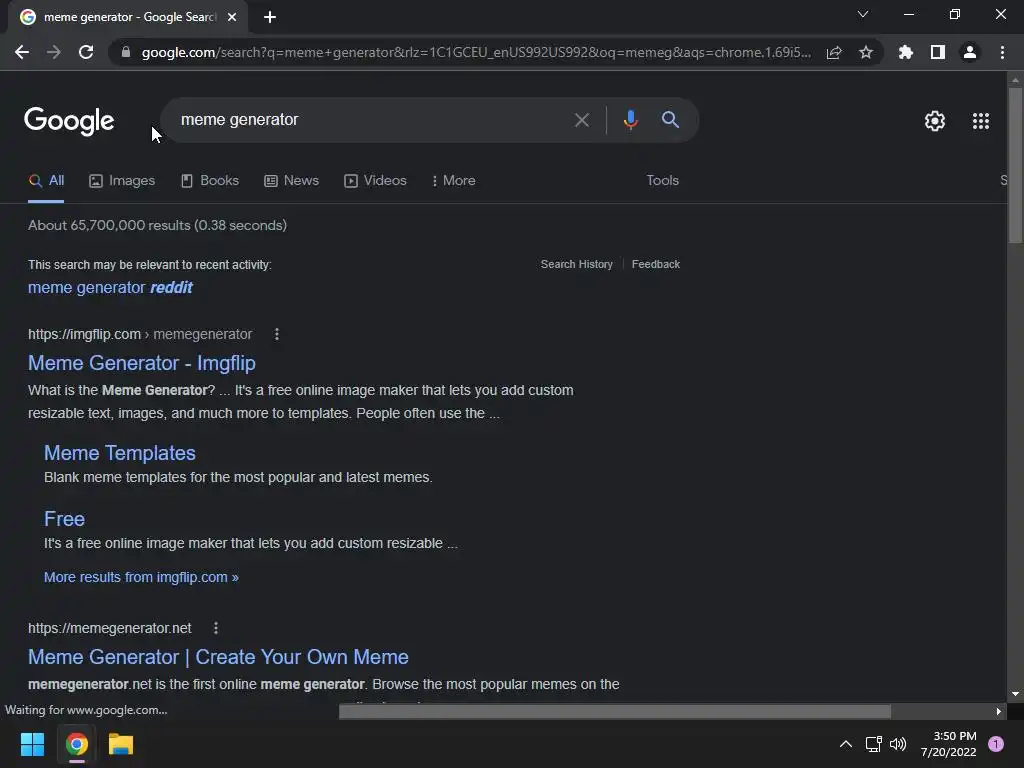The image size is (1024, 768).
Task: Close the meme generator tab
Action: click(x=232, y=18)
